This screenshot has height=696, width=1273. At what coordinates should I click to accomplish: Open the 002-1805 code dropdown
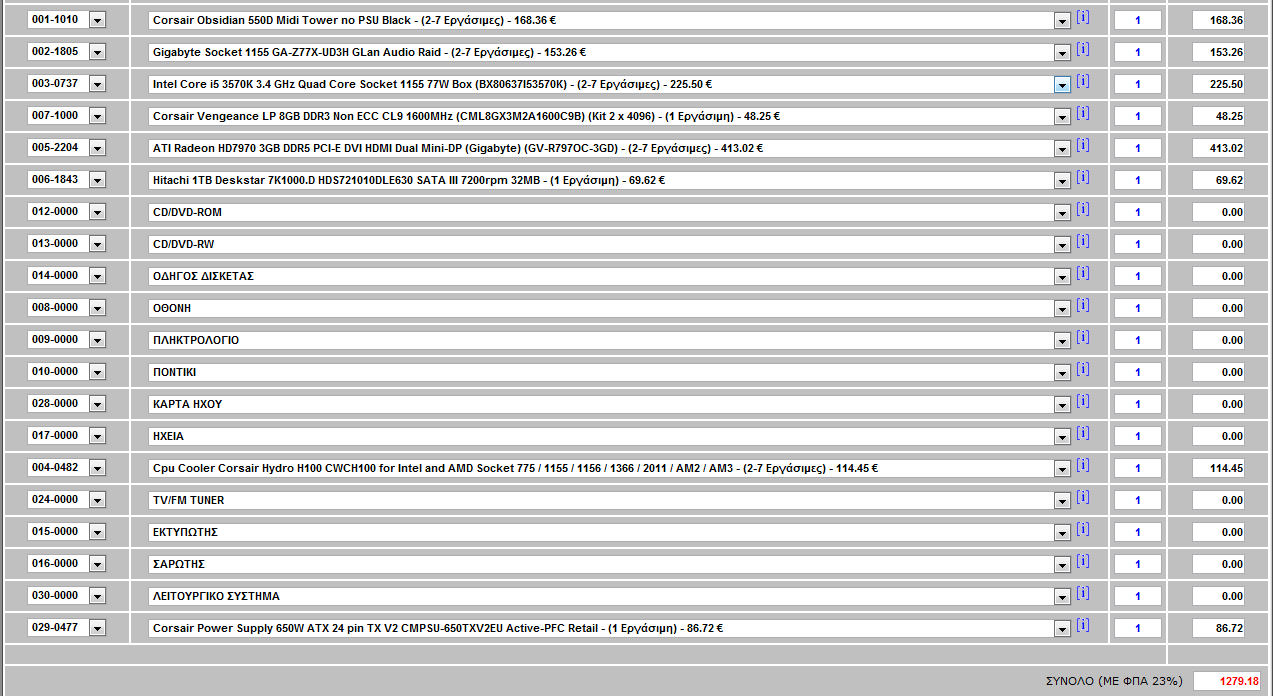(97, 52)
